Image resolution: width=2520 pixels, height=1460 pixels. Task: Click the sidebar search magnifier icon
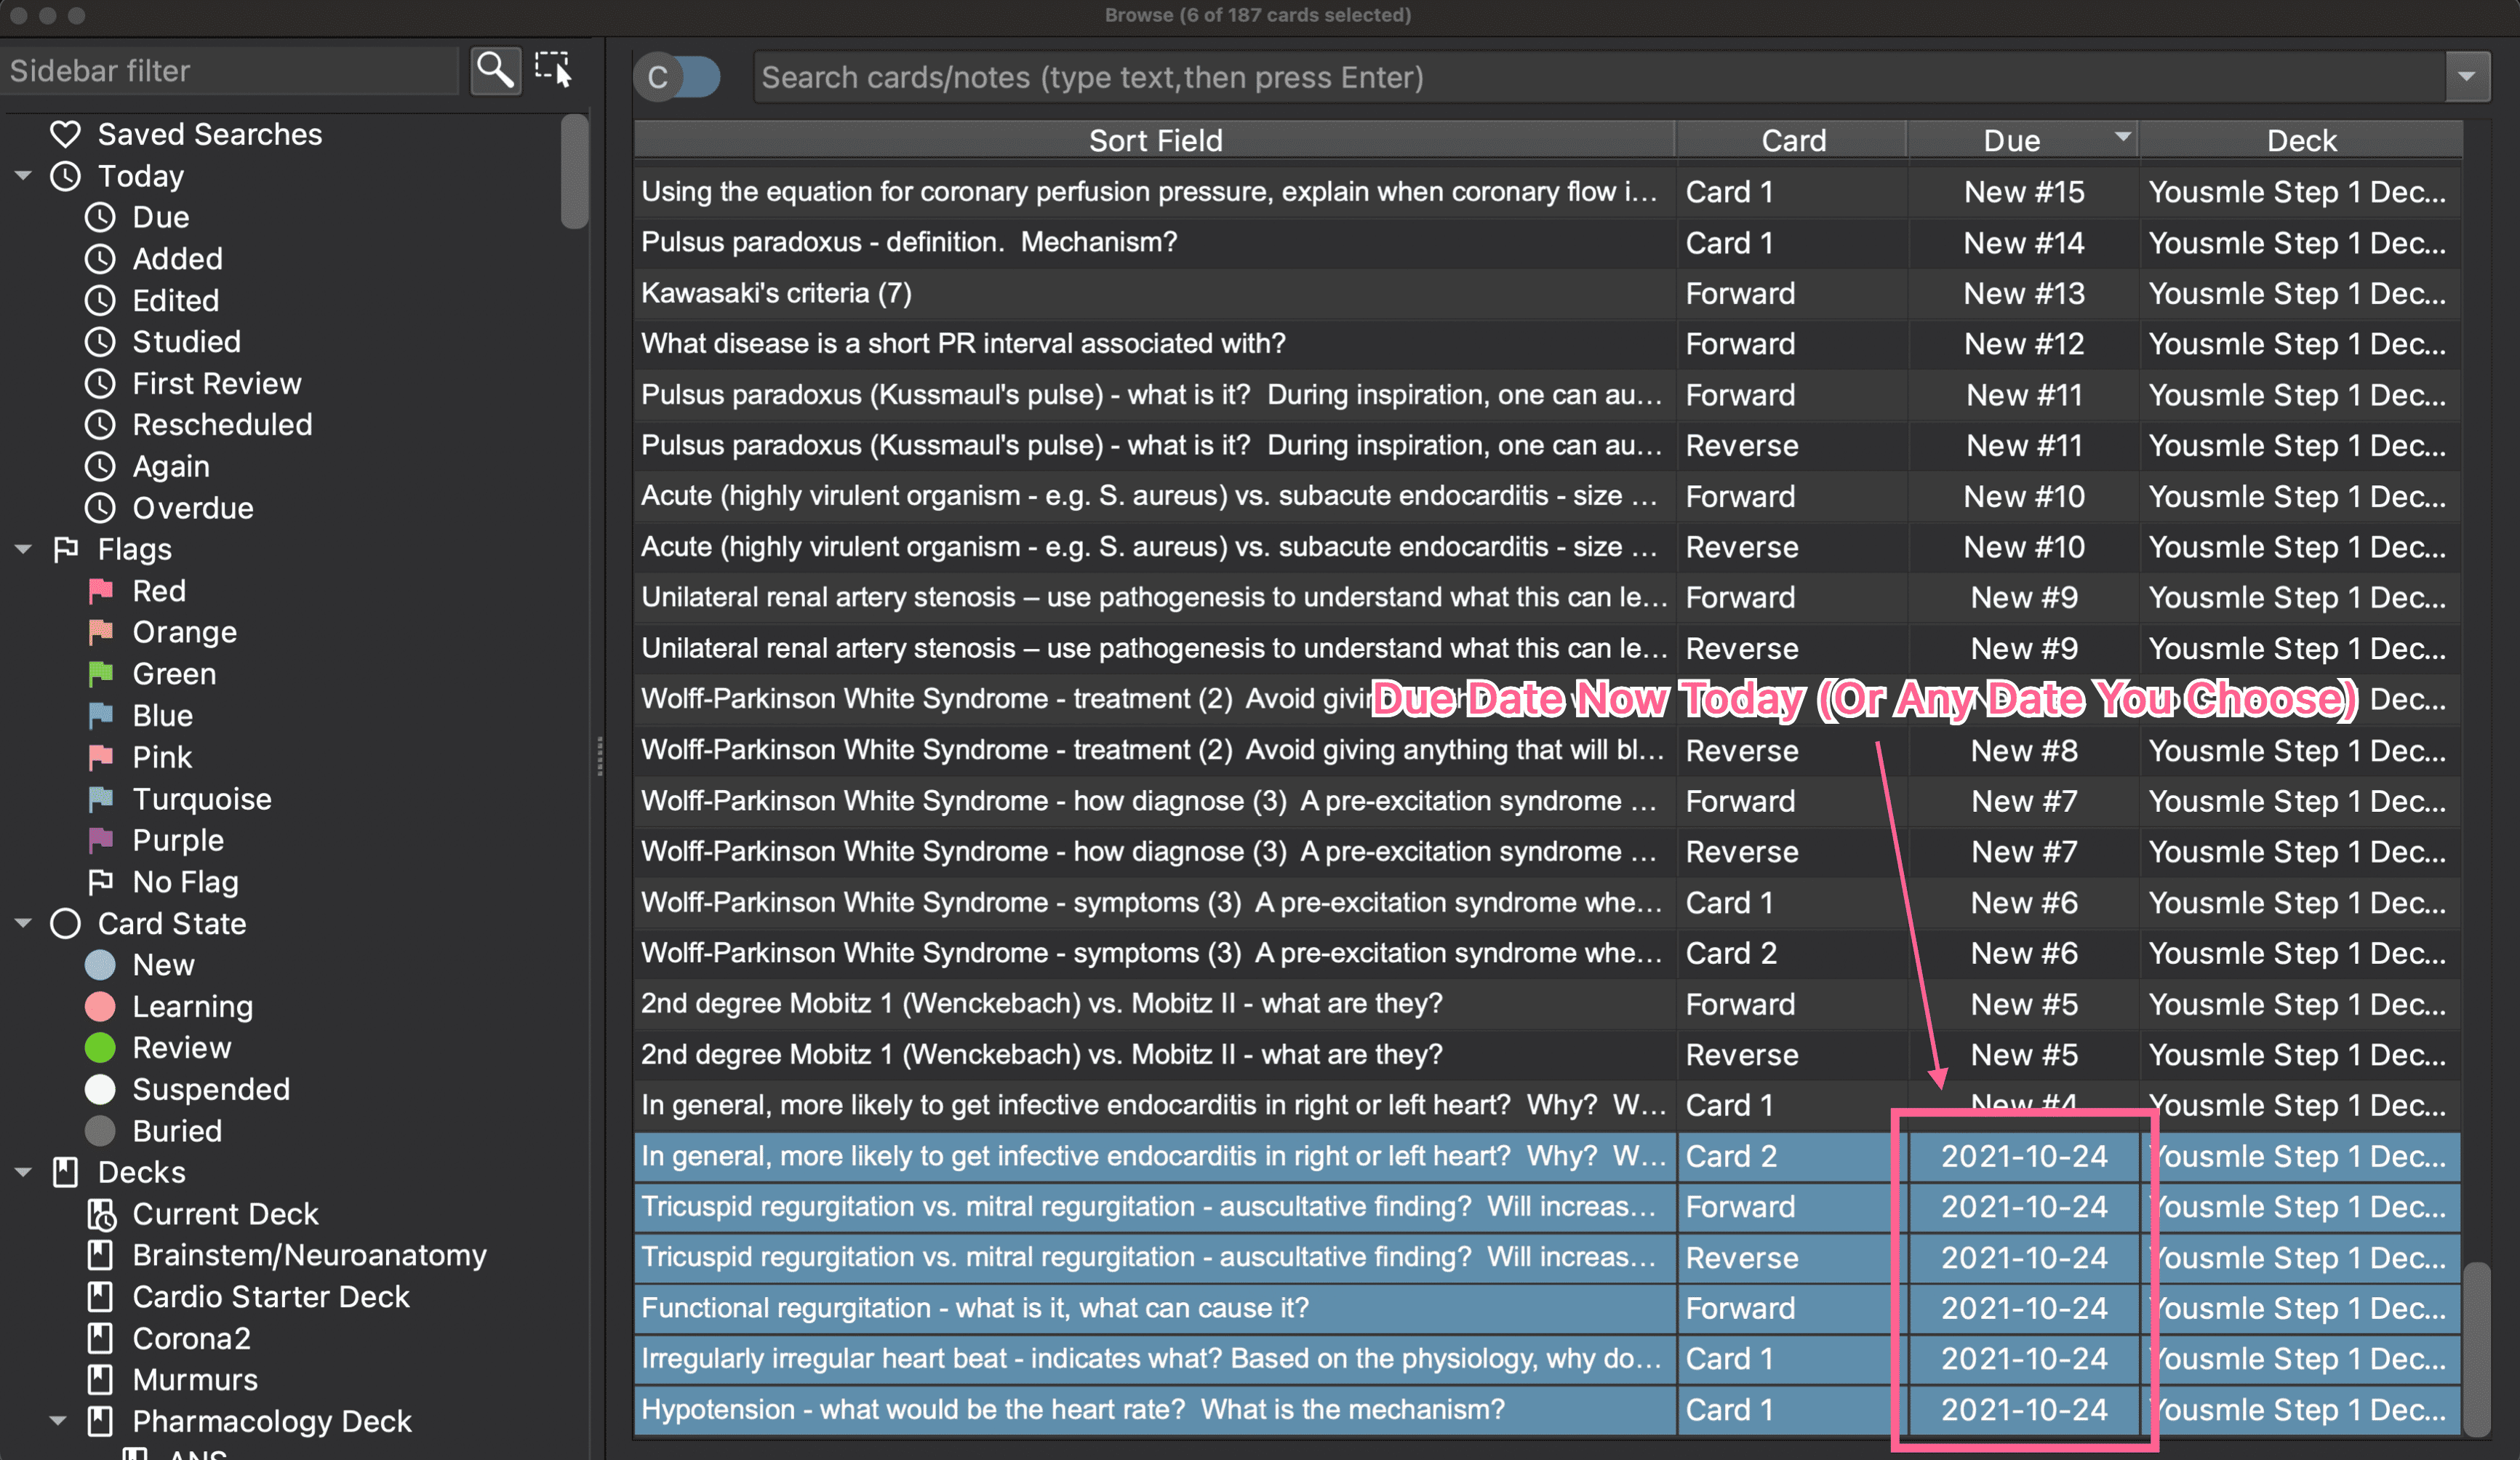495,71
